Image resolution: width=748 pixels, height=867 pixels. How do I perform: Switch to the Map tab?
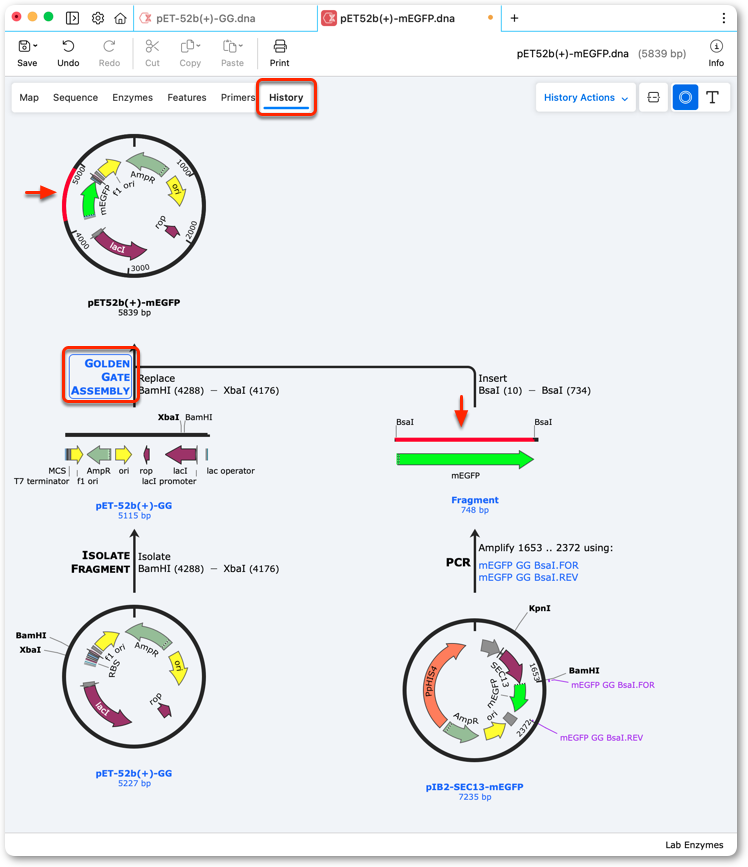coord(29,97)
